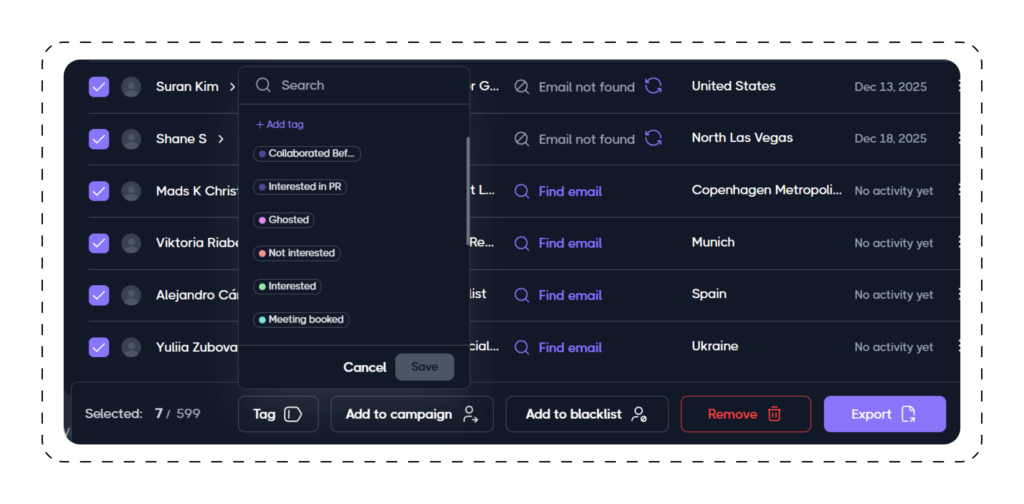Image resolution: width=1024 pixels, height=504 pixels.
Task: Click Find email link for Spain row
Action: click(x=570, y=295)
